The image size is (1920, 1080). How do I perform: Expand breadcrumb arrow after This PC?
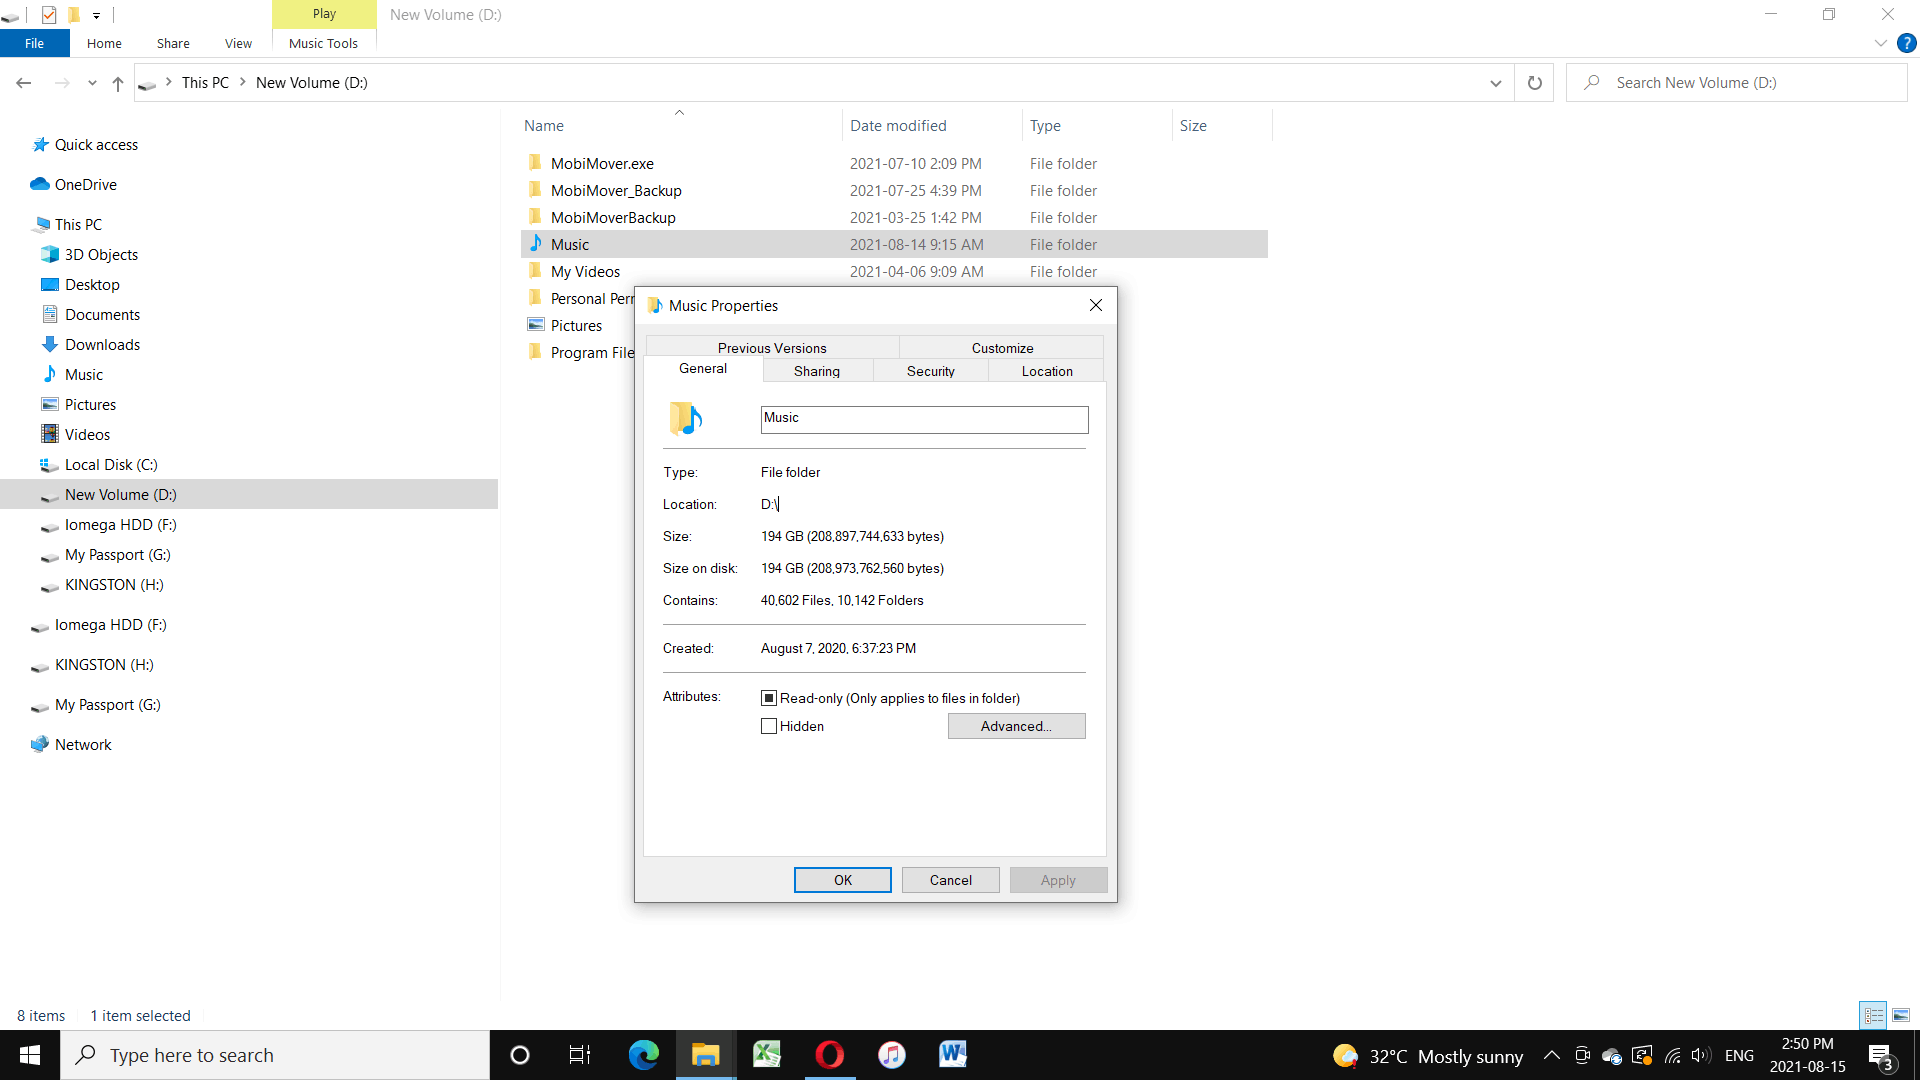pos(242,82)
